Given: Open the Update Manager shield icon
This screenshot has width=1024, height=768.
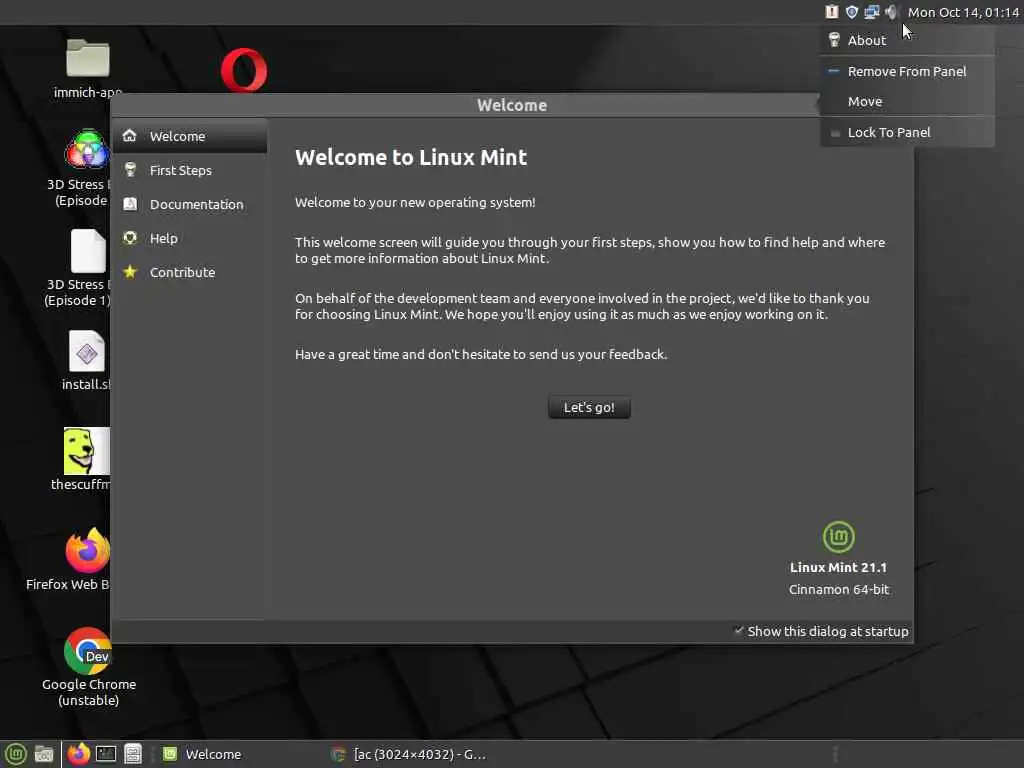Looking at the screenshot, I should point(852,12).
